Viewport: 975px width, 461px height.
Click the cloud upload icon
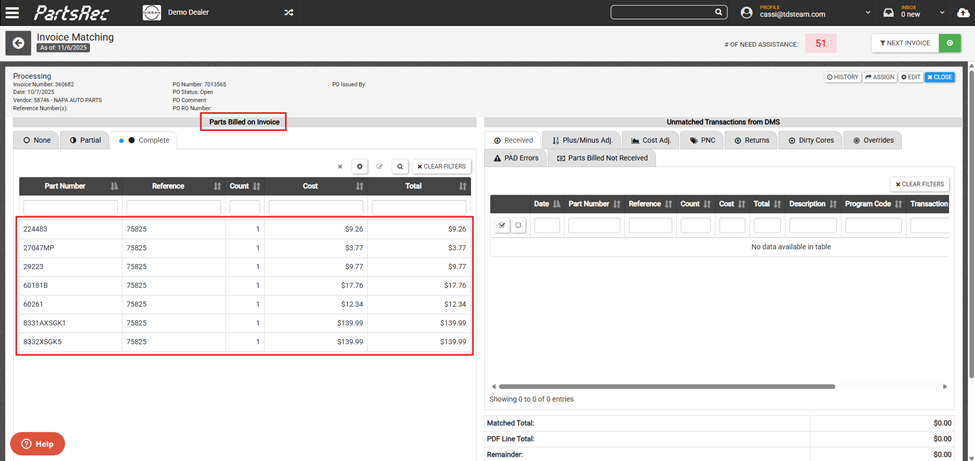click(962, 12)
